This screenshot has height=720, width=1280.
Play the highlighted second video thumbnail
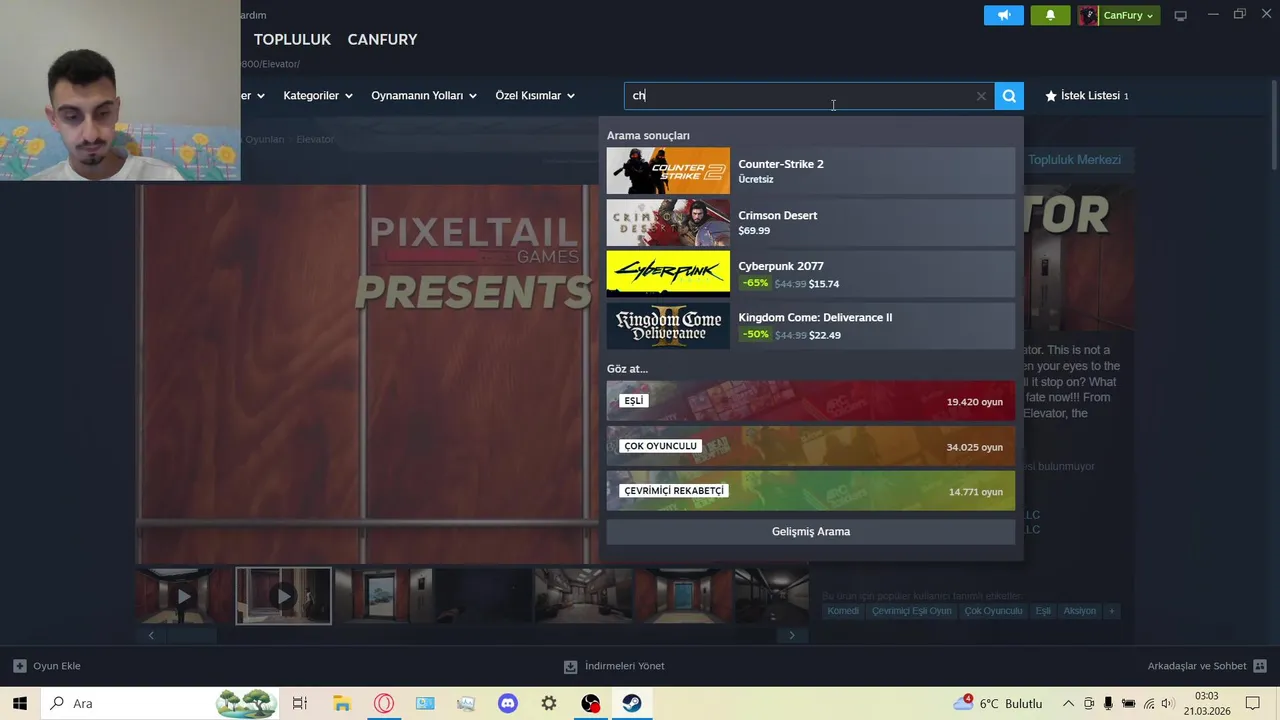click(x=283, y=596)
